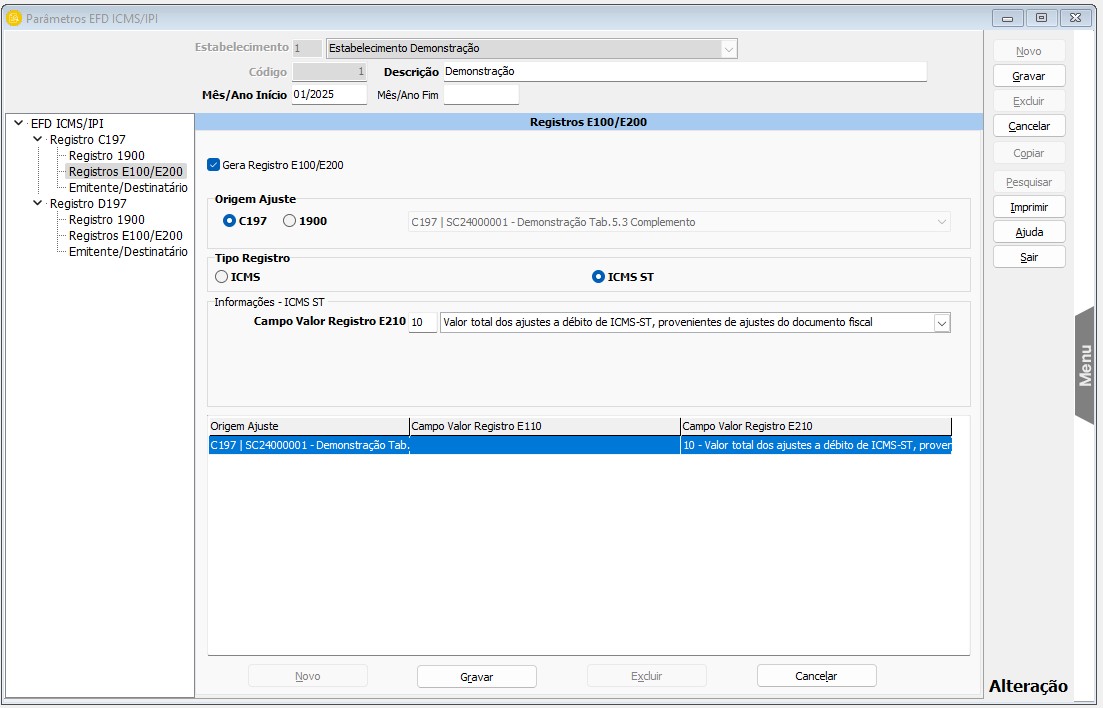Image resolution: width=1103 pixels, height=708 pixels.
Task: Collapse the Registro D197 tree node
Action: point(38,204)
